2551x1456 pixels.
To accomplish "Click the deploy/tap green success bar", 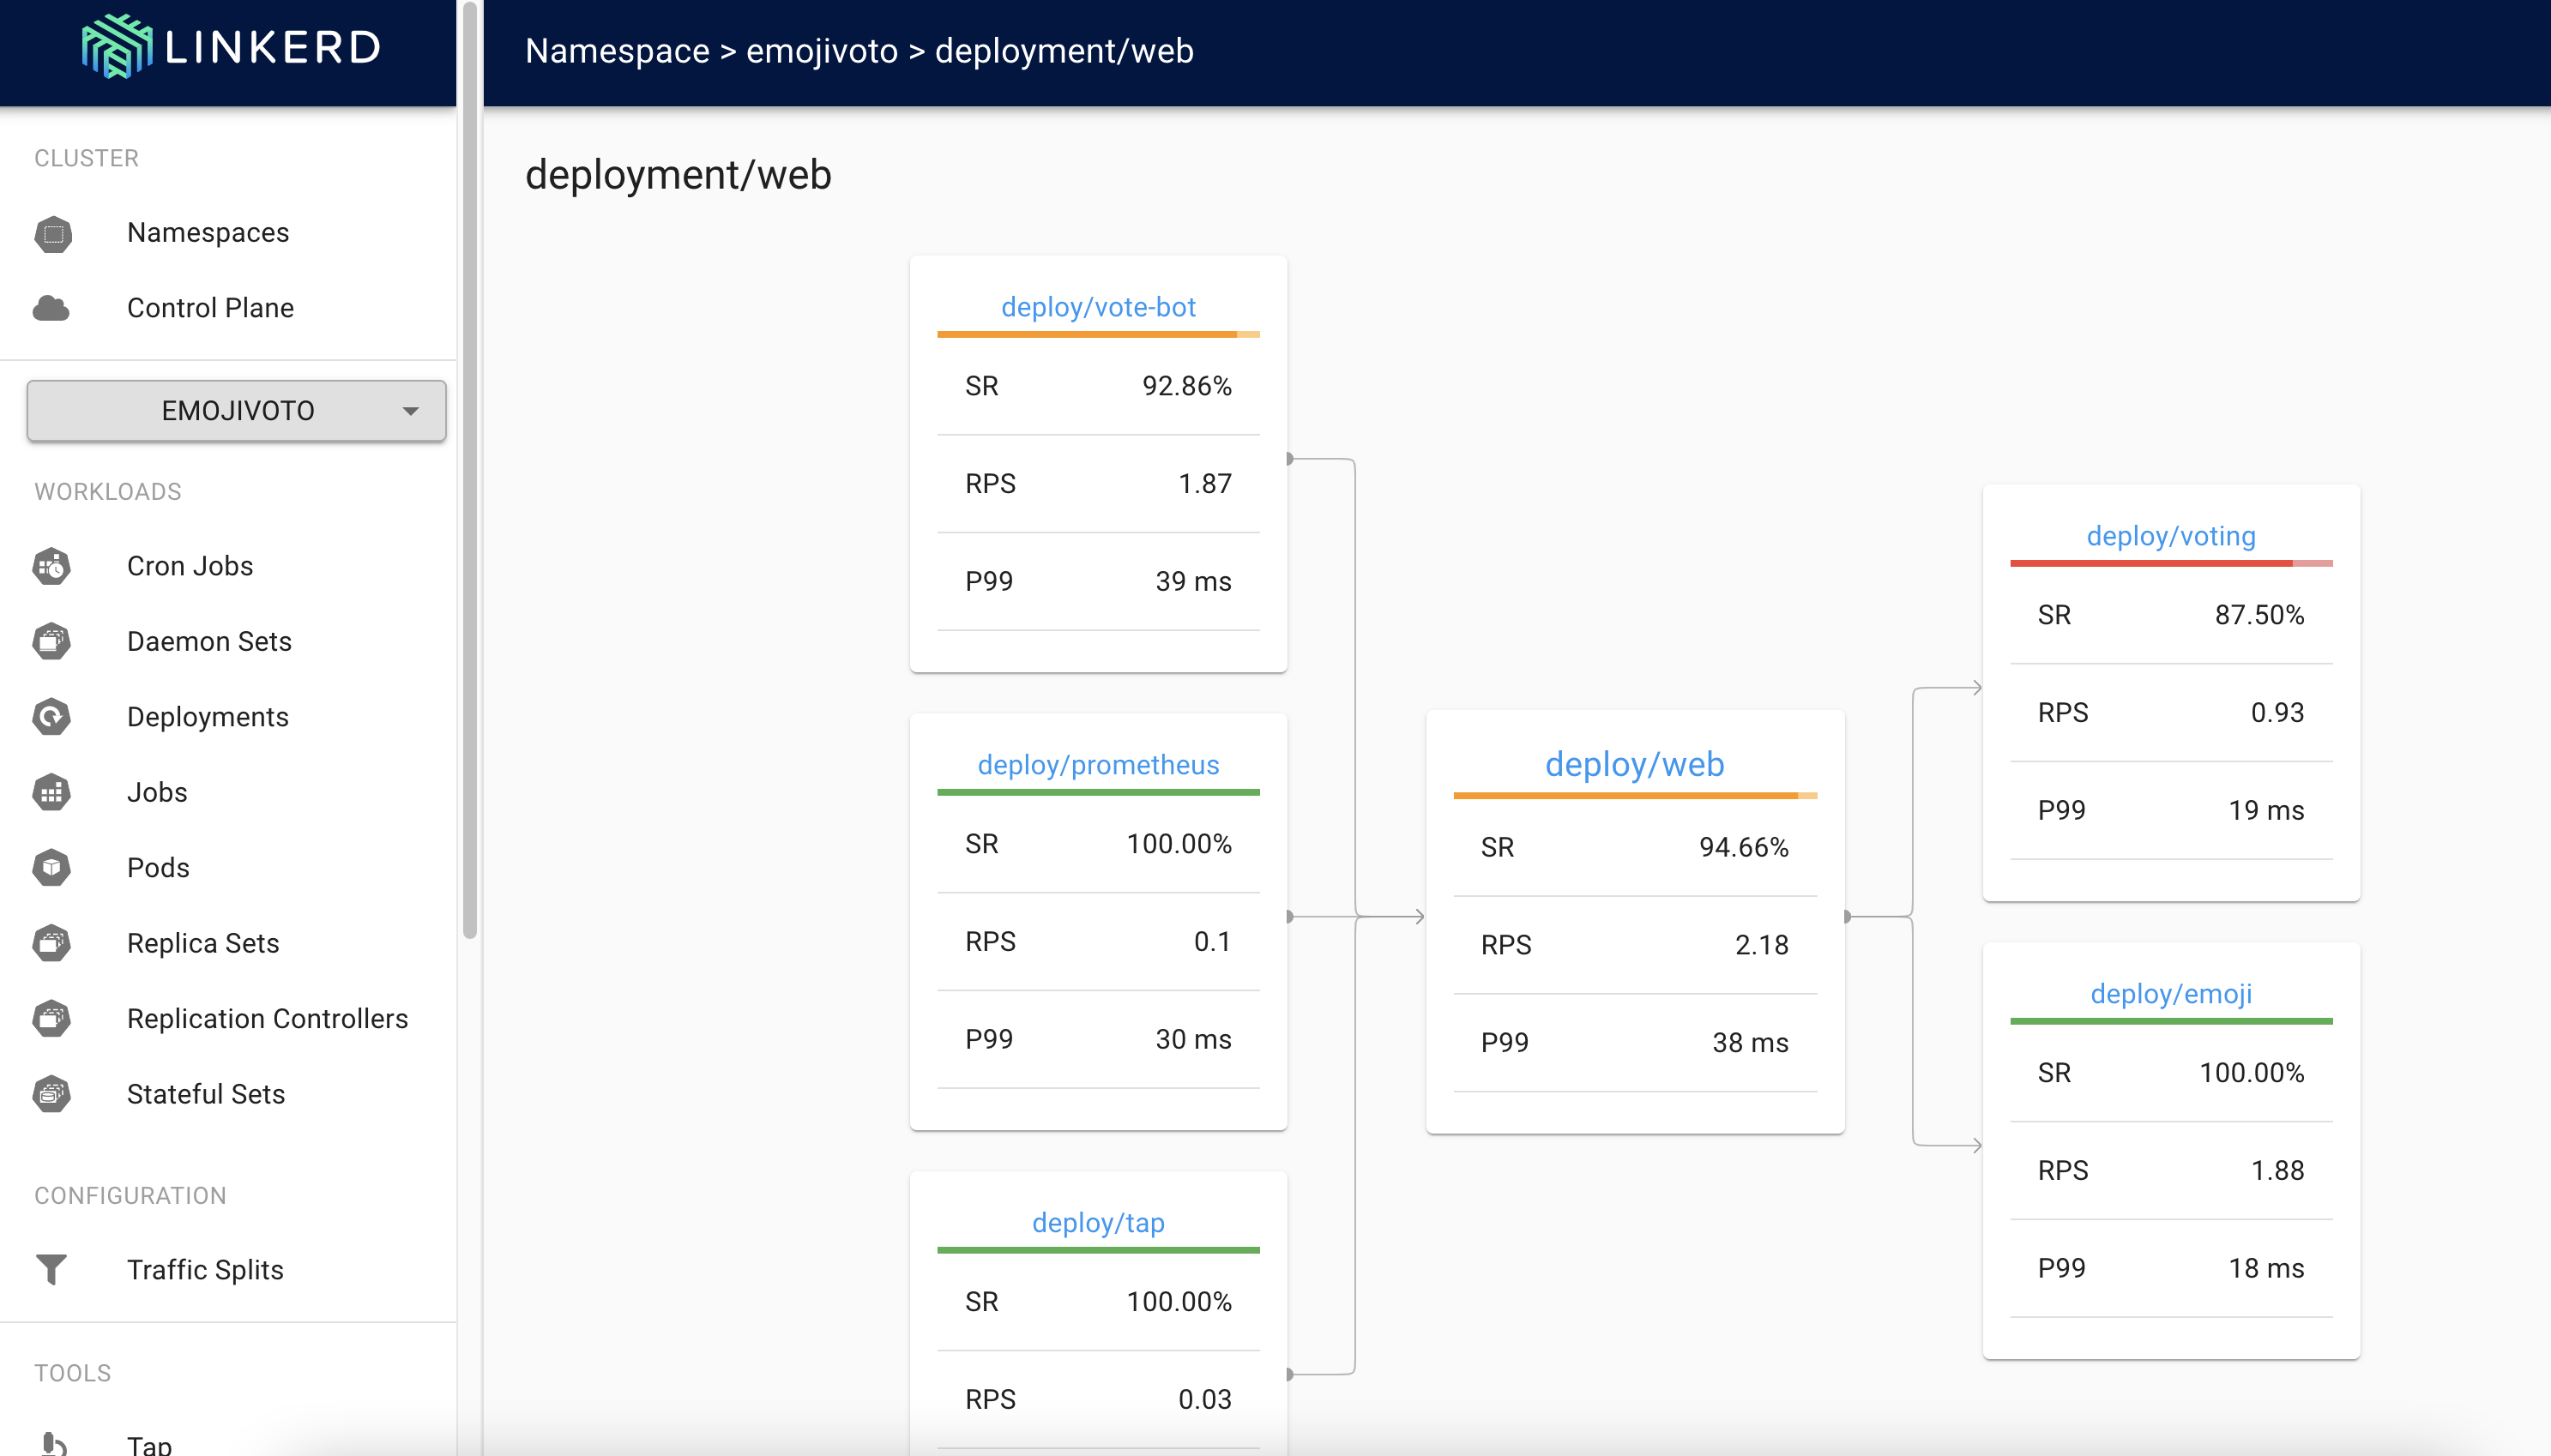I will click(1098, 1250).
